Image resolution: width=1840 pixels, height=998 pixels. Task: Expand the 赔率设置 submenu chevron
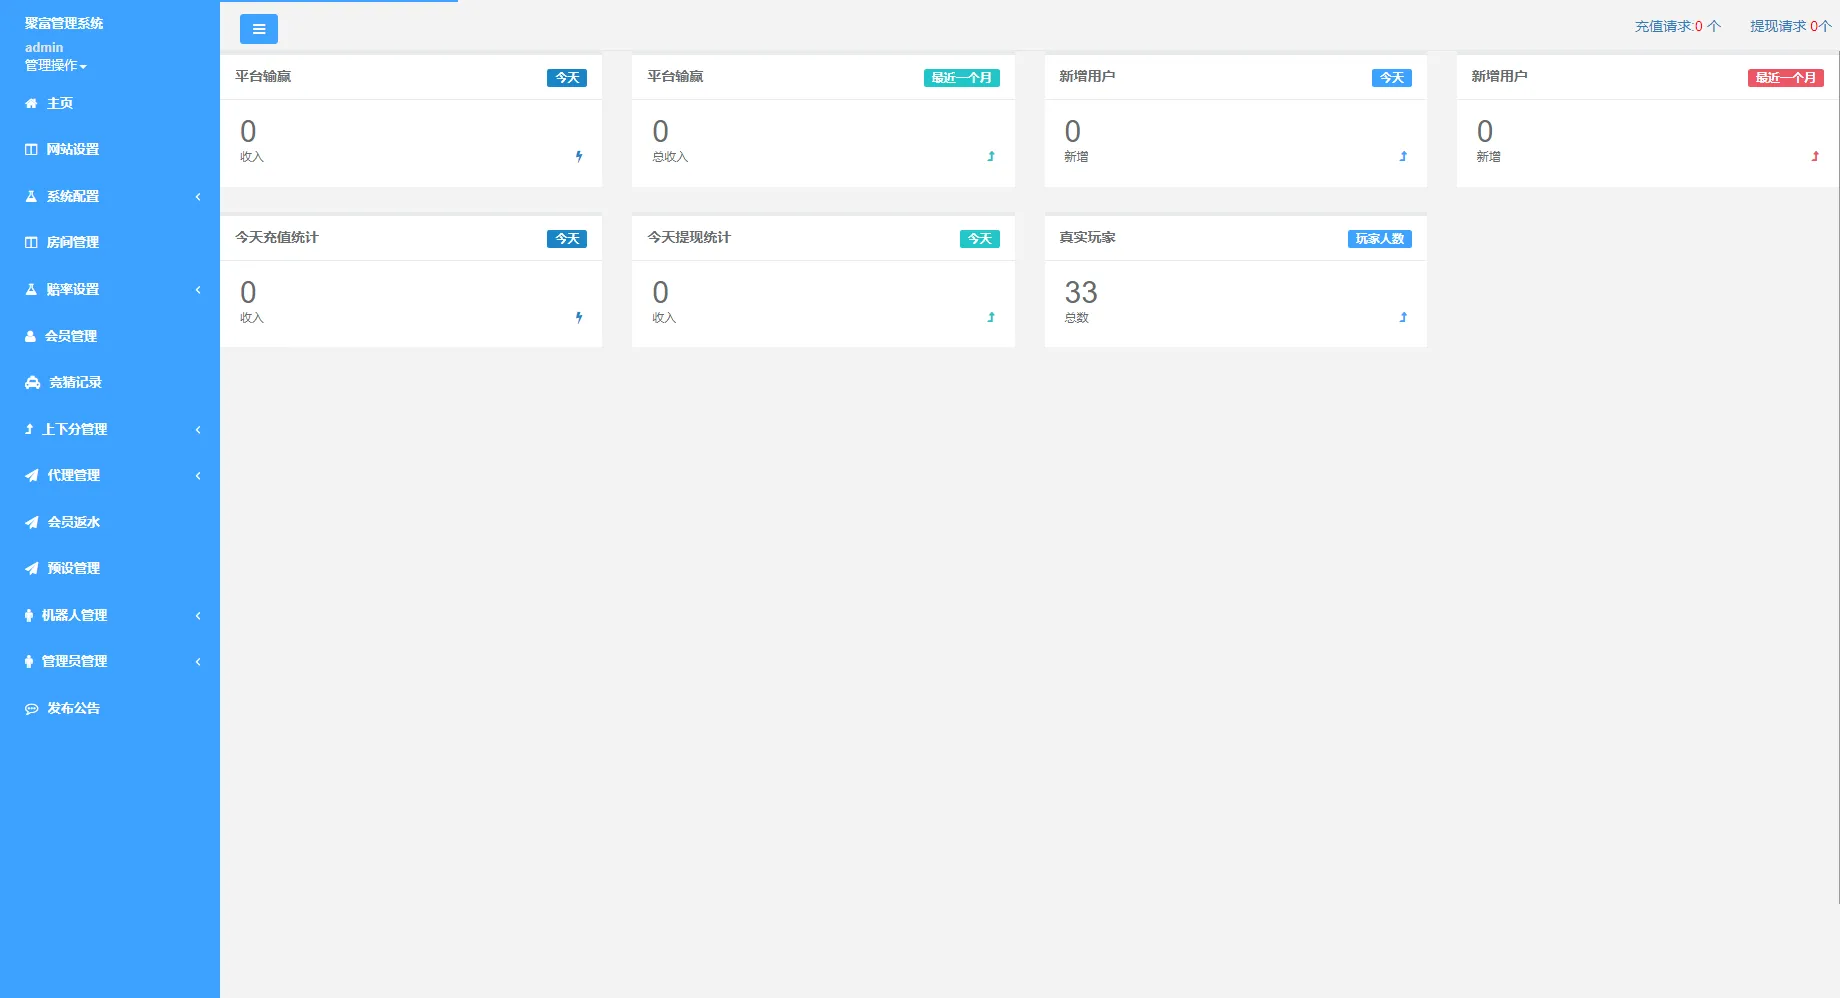pyautogui.click(x=198, y=289)
